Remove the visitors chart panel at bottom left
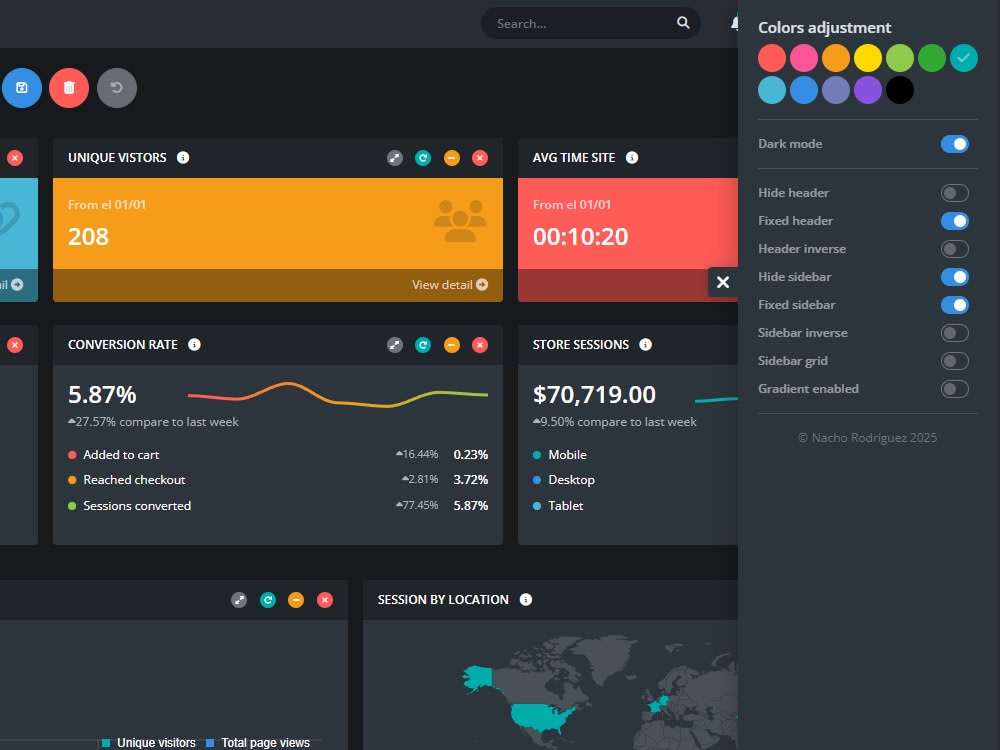 click(x=325, y=600)
